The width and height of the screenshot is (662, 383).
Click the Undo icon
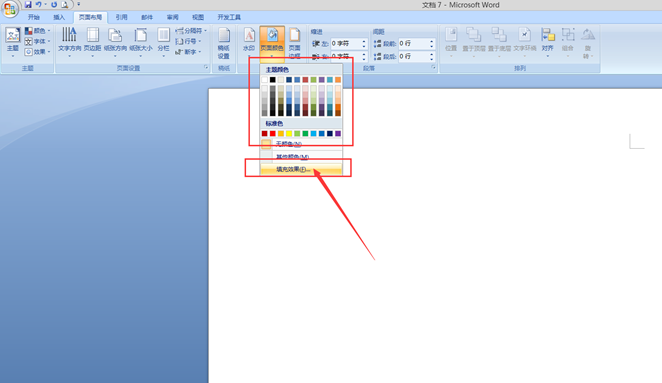[x=38, y=5]
